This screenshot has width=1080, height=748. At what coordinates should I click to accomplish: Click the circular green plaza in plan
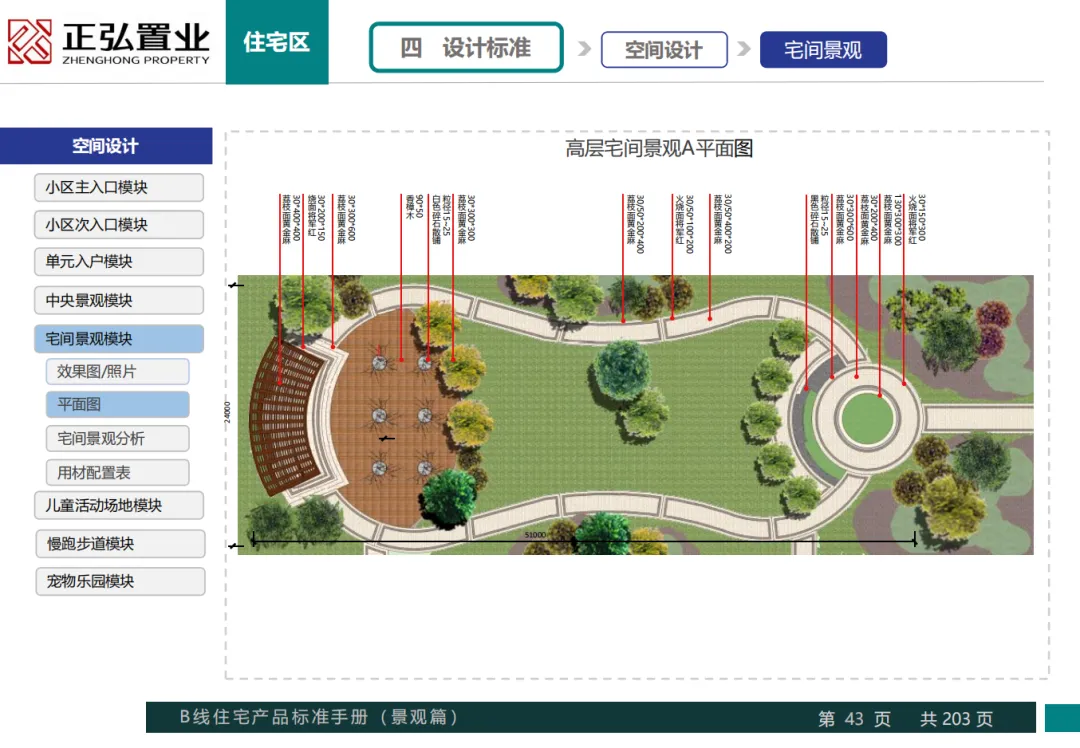tap(867, 417)
